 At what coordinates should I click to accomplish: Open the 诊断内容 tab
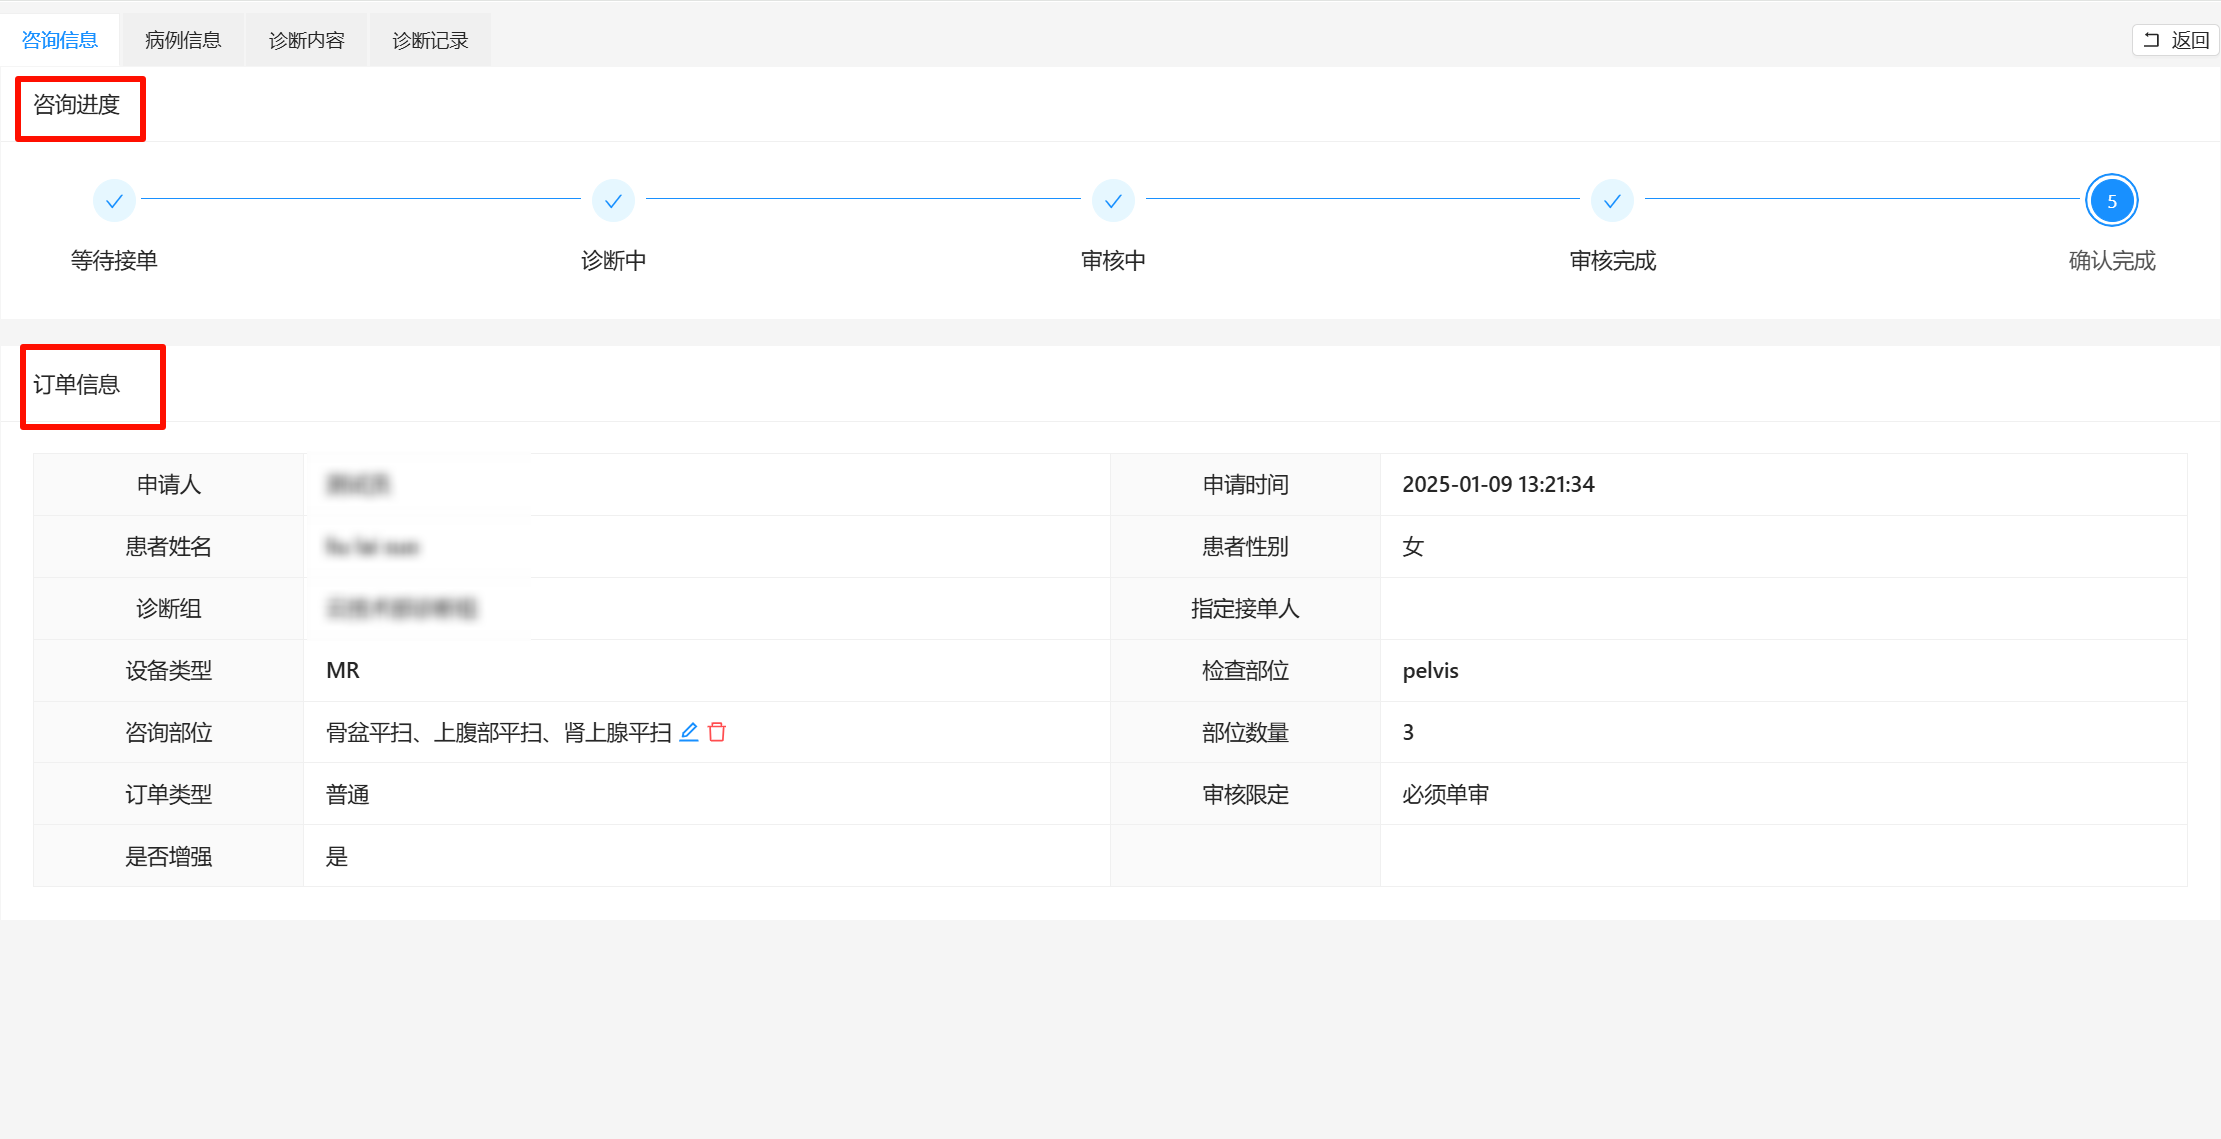(x=306, y=40)
